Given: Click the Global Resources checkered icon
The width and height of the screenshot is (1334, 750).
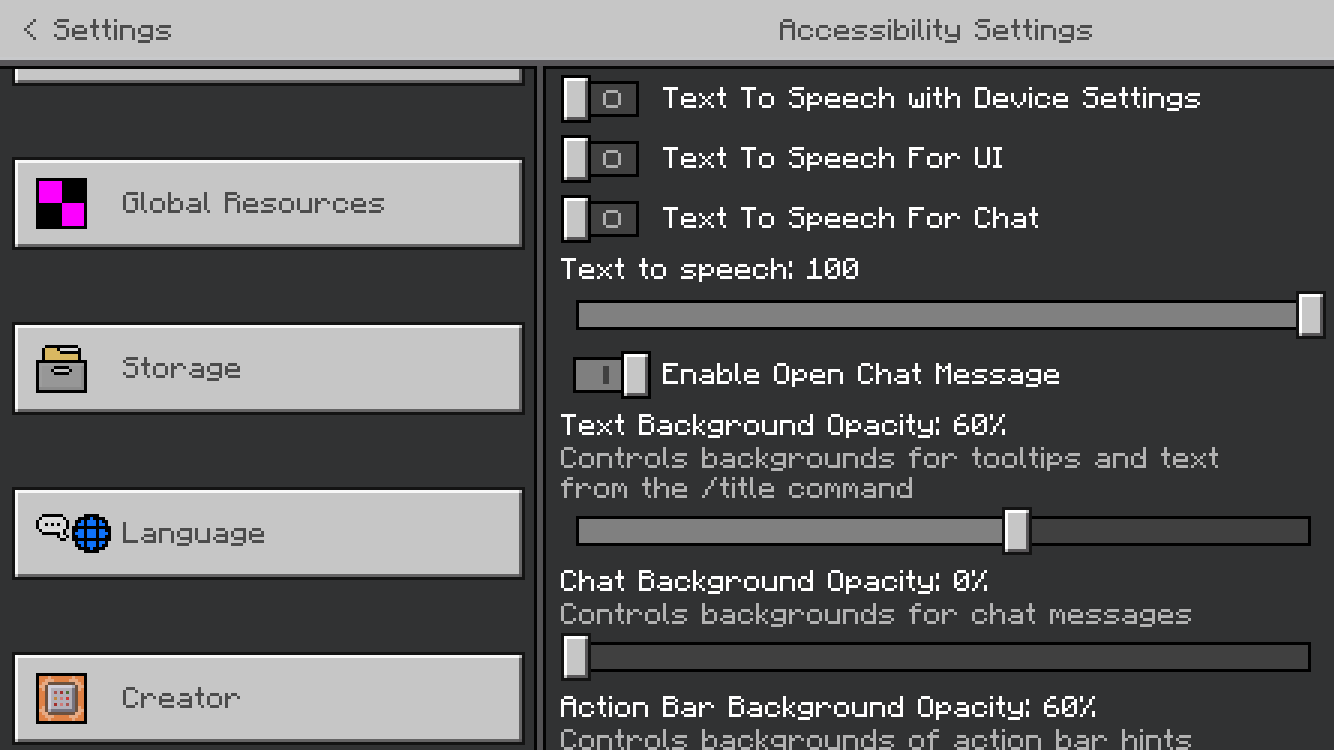Looking at the screenshot, I should click(x=61, y=203).
